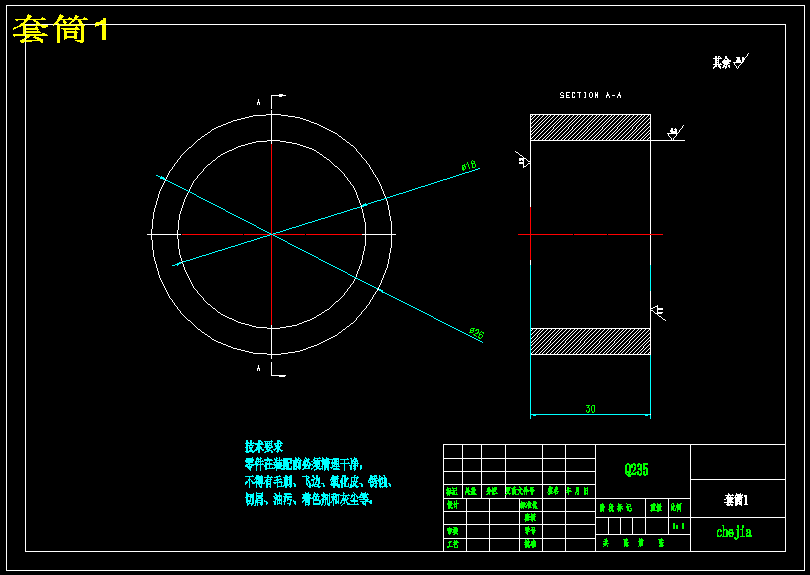810x575 pixels.
Task: Click the technical note line starting with 不得有毛刺
Action: click(318, 481)
